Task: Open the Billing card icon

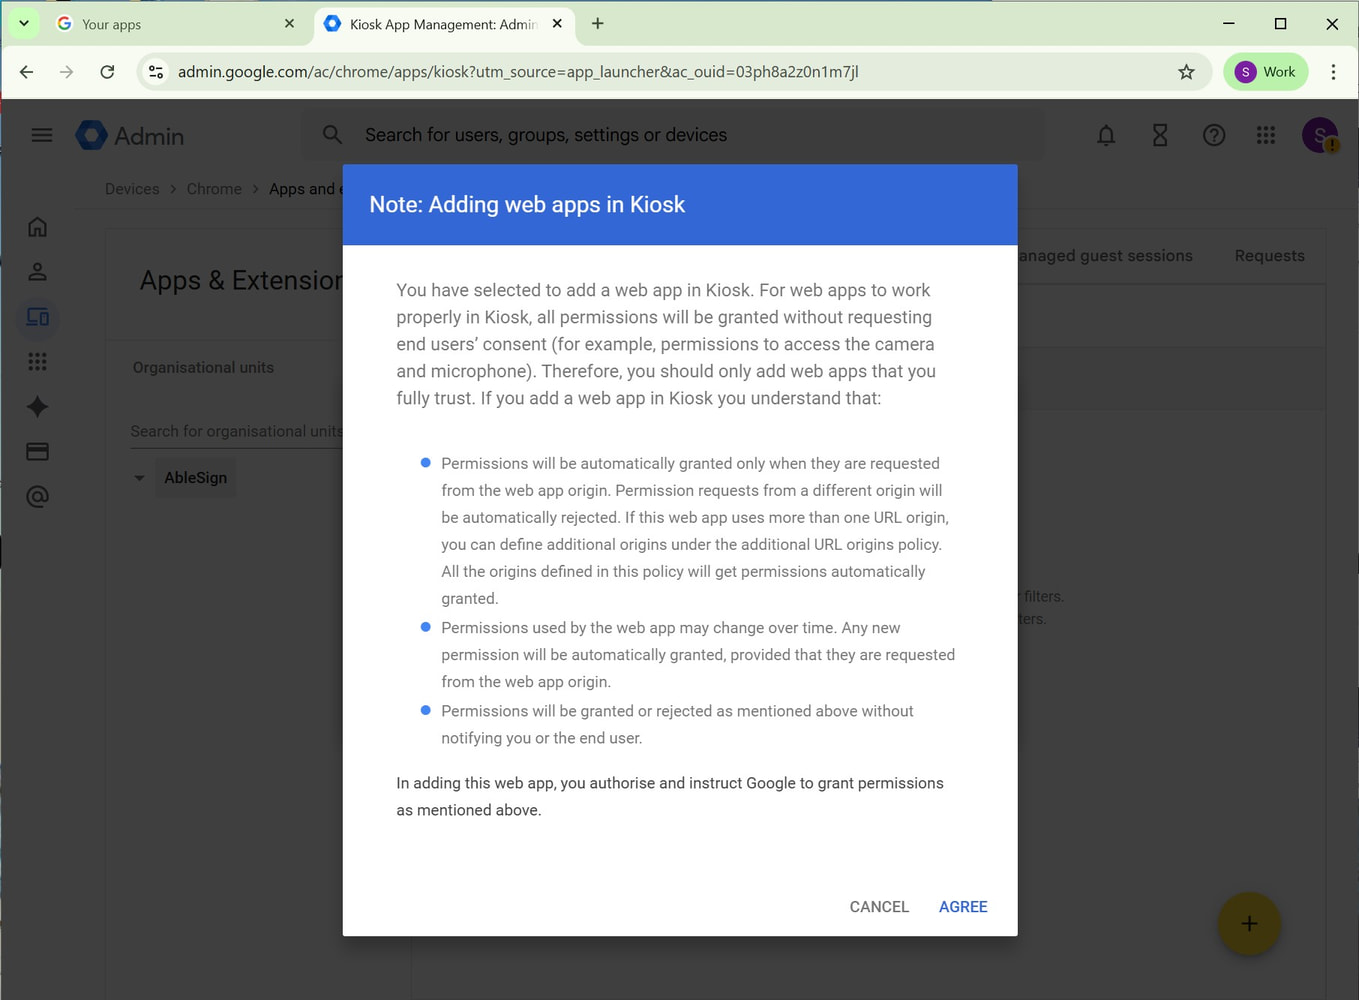Action: pos(37,451)
